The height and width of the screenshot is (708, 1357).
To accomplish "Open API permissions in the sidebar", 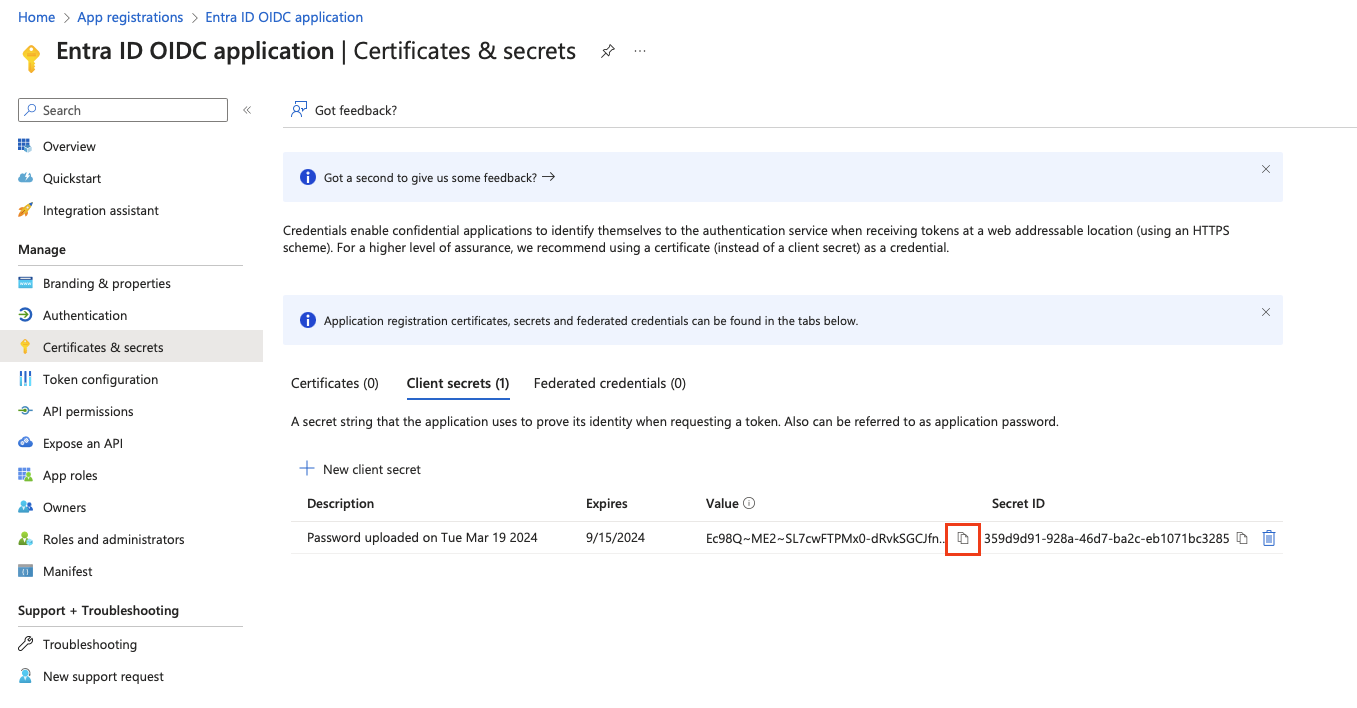I will click(x=88, y=411).
